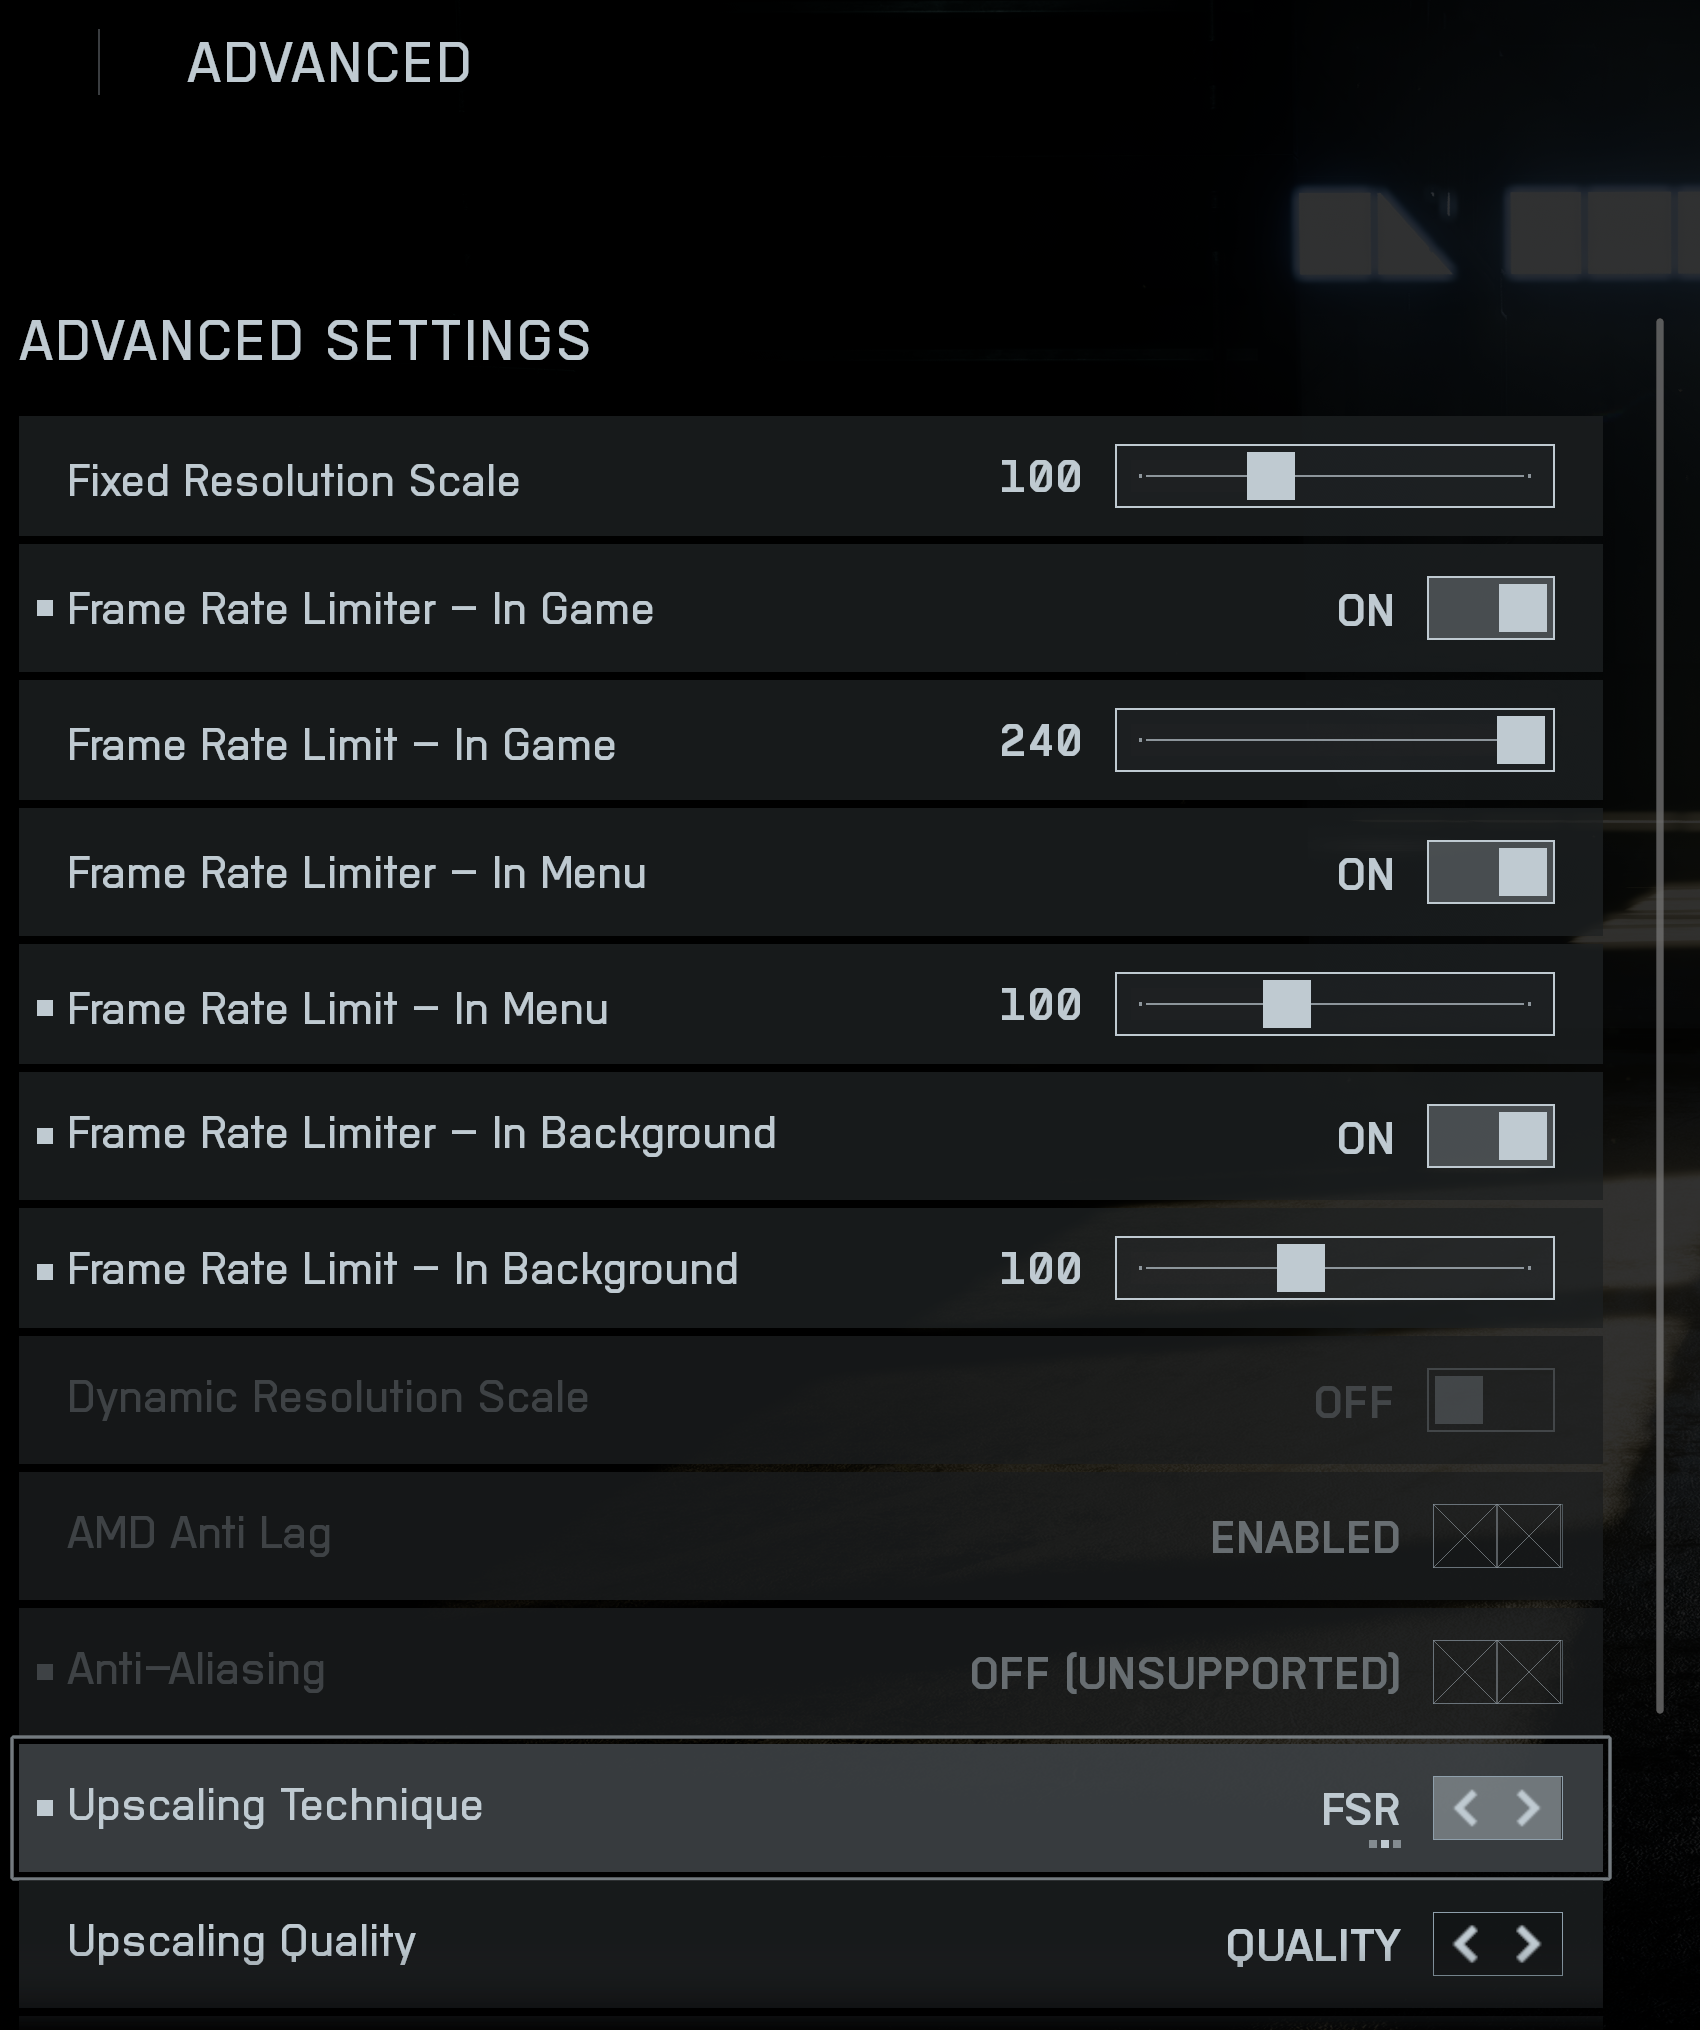Click the Upscaling Technique left arrow

[1466, 1808]
